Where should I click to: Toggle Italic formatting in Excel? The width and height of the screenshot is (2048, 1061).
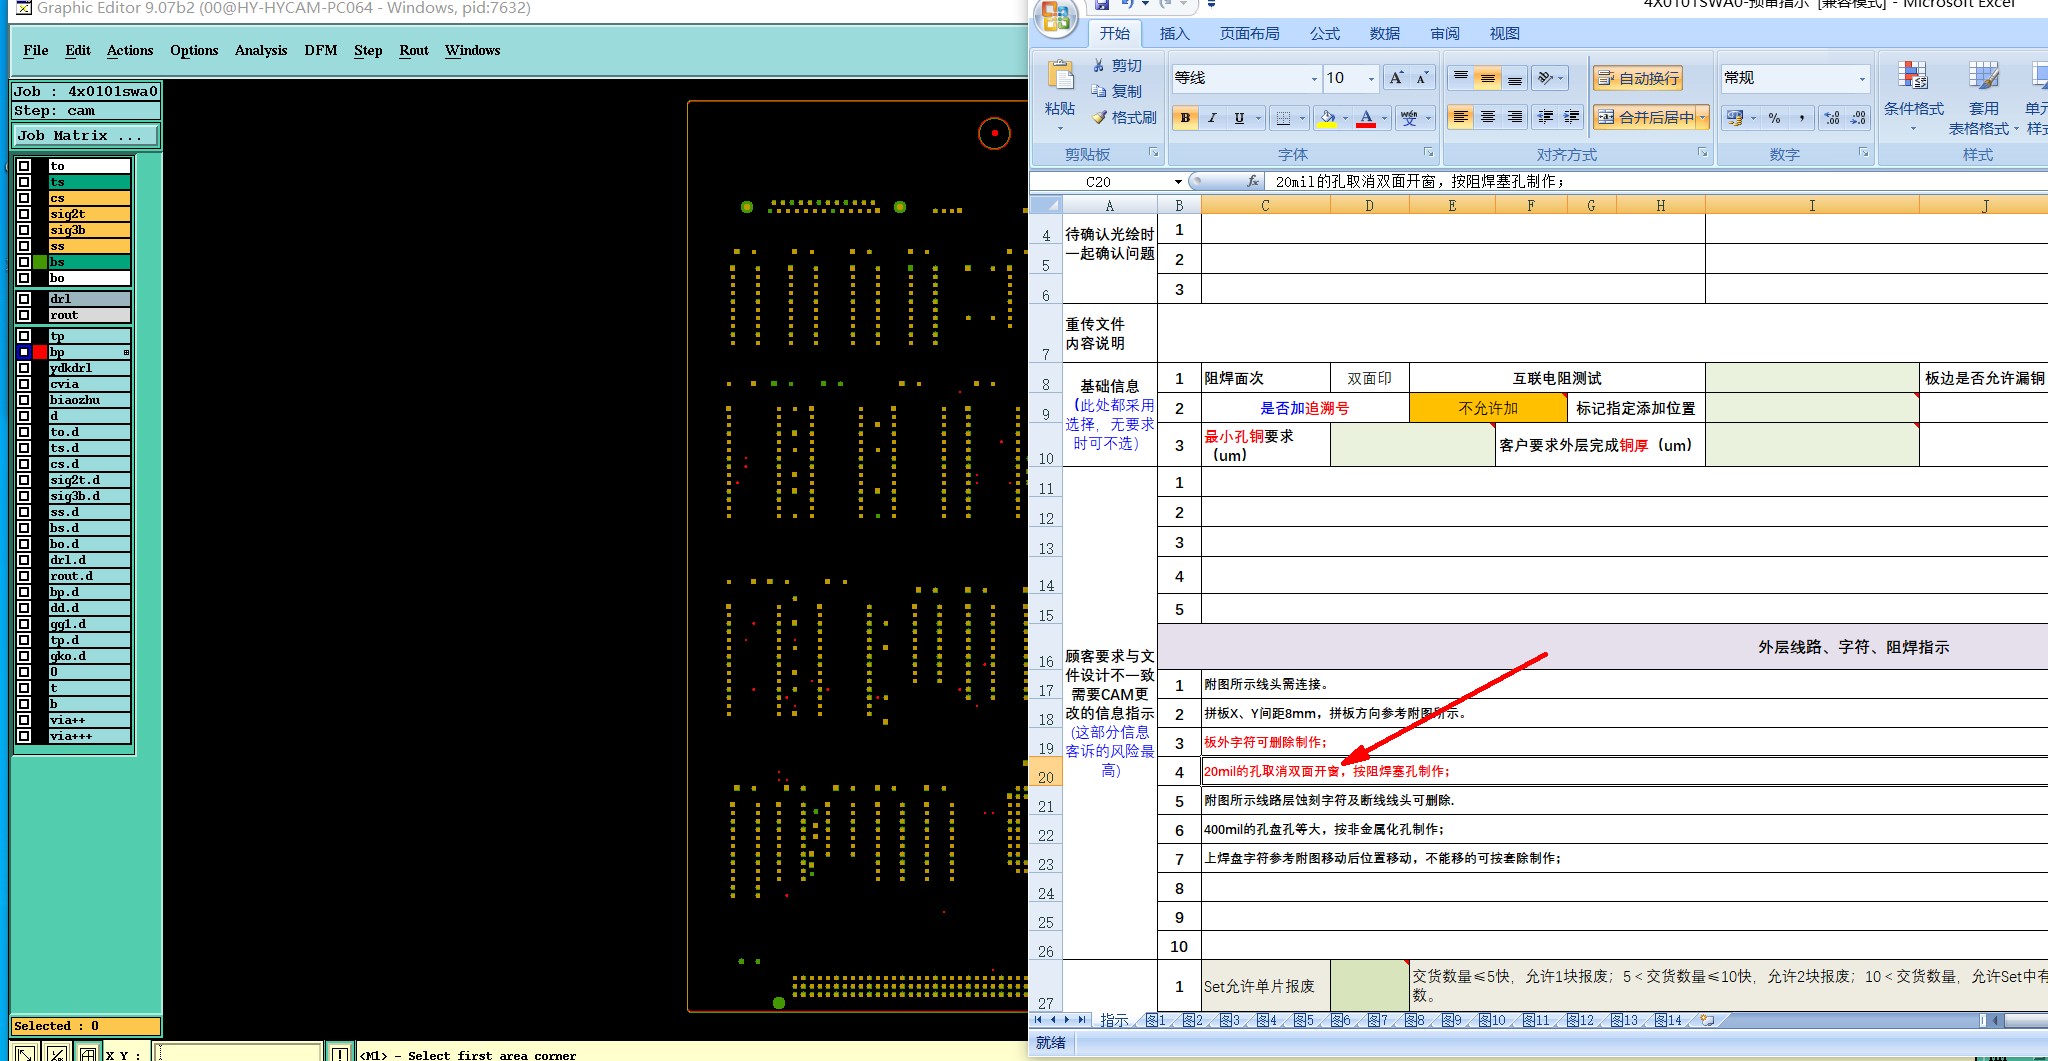[1212, 118]
